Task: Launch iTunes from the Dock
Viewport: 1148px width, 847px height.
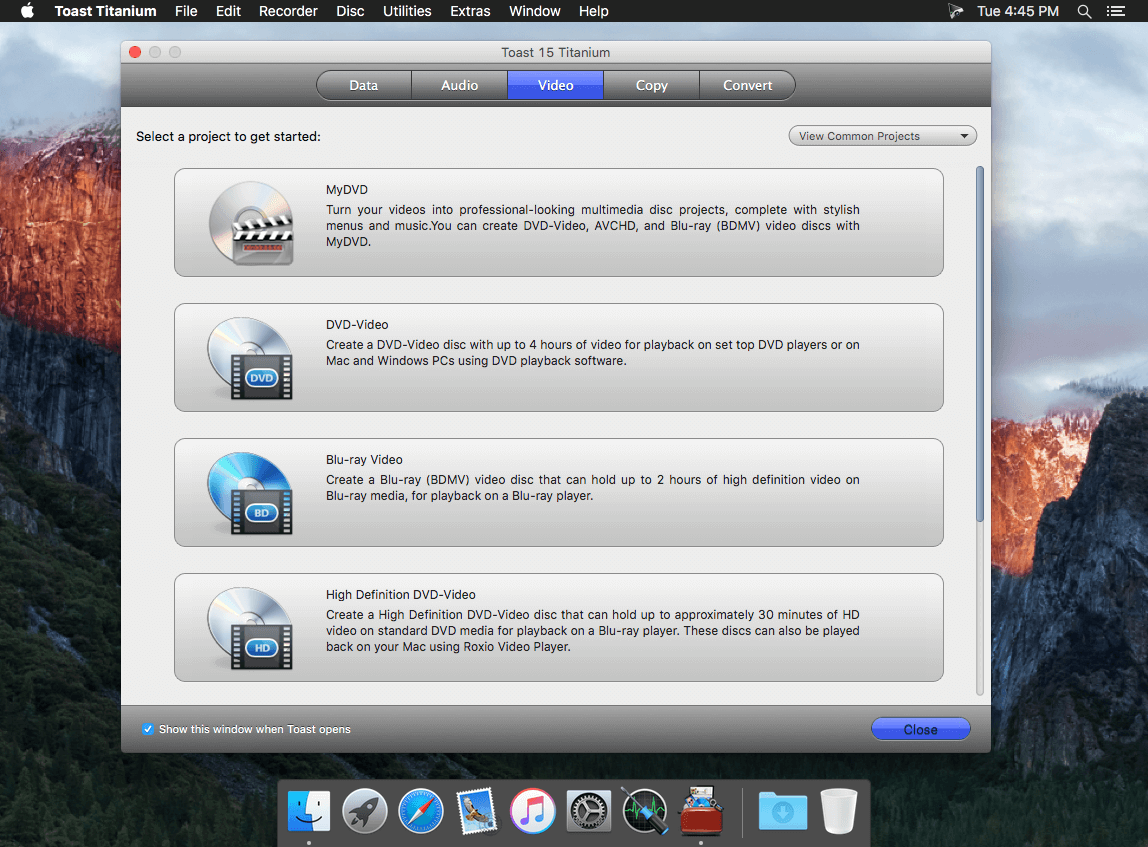Action: 532,811
